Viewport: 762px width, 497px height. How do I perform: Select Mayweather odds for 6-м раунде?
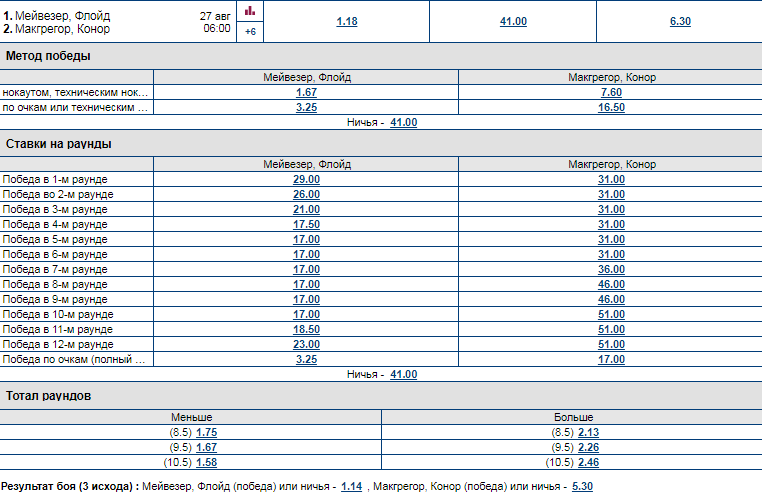(306, 255)
